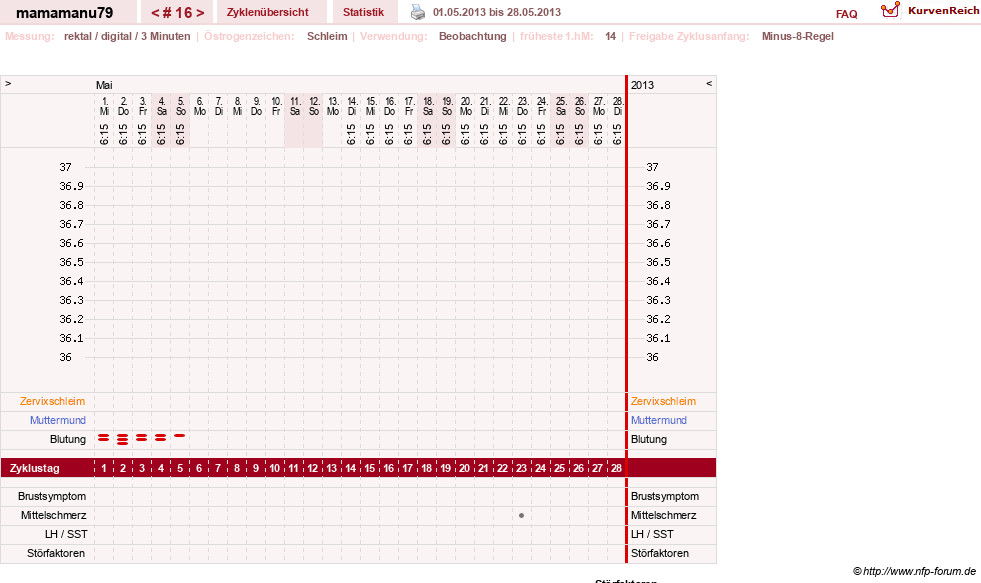Click the light bleeding marker on cycle day 5
The image size is (981, 583).
180,435
